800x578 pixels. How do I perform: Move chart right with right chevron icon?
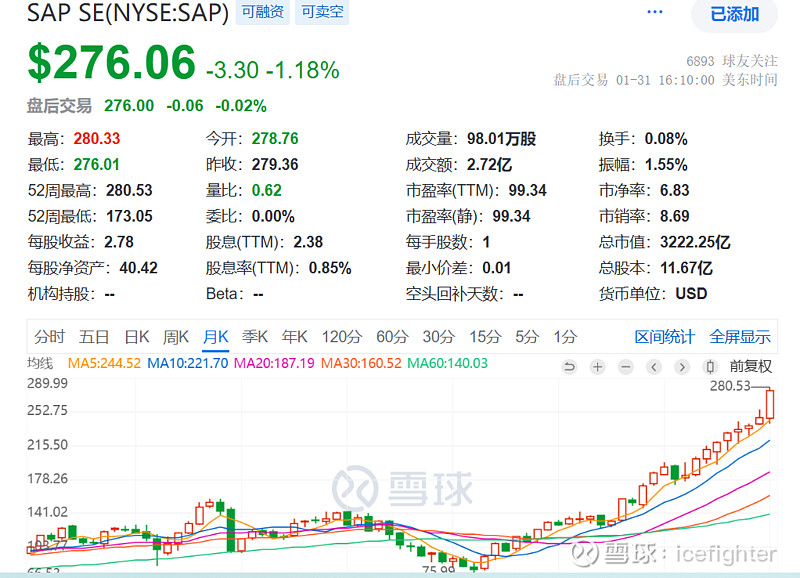coord(682,367)
